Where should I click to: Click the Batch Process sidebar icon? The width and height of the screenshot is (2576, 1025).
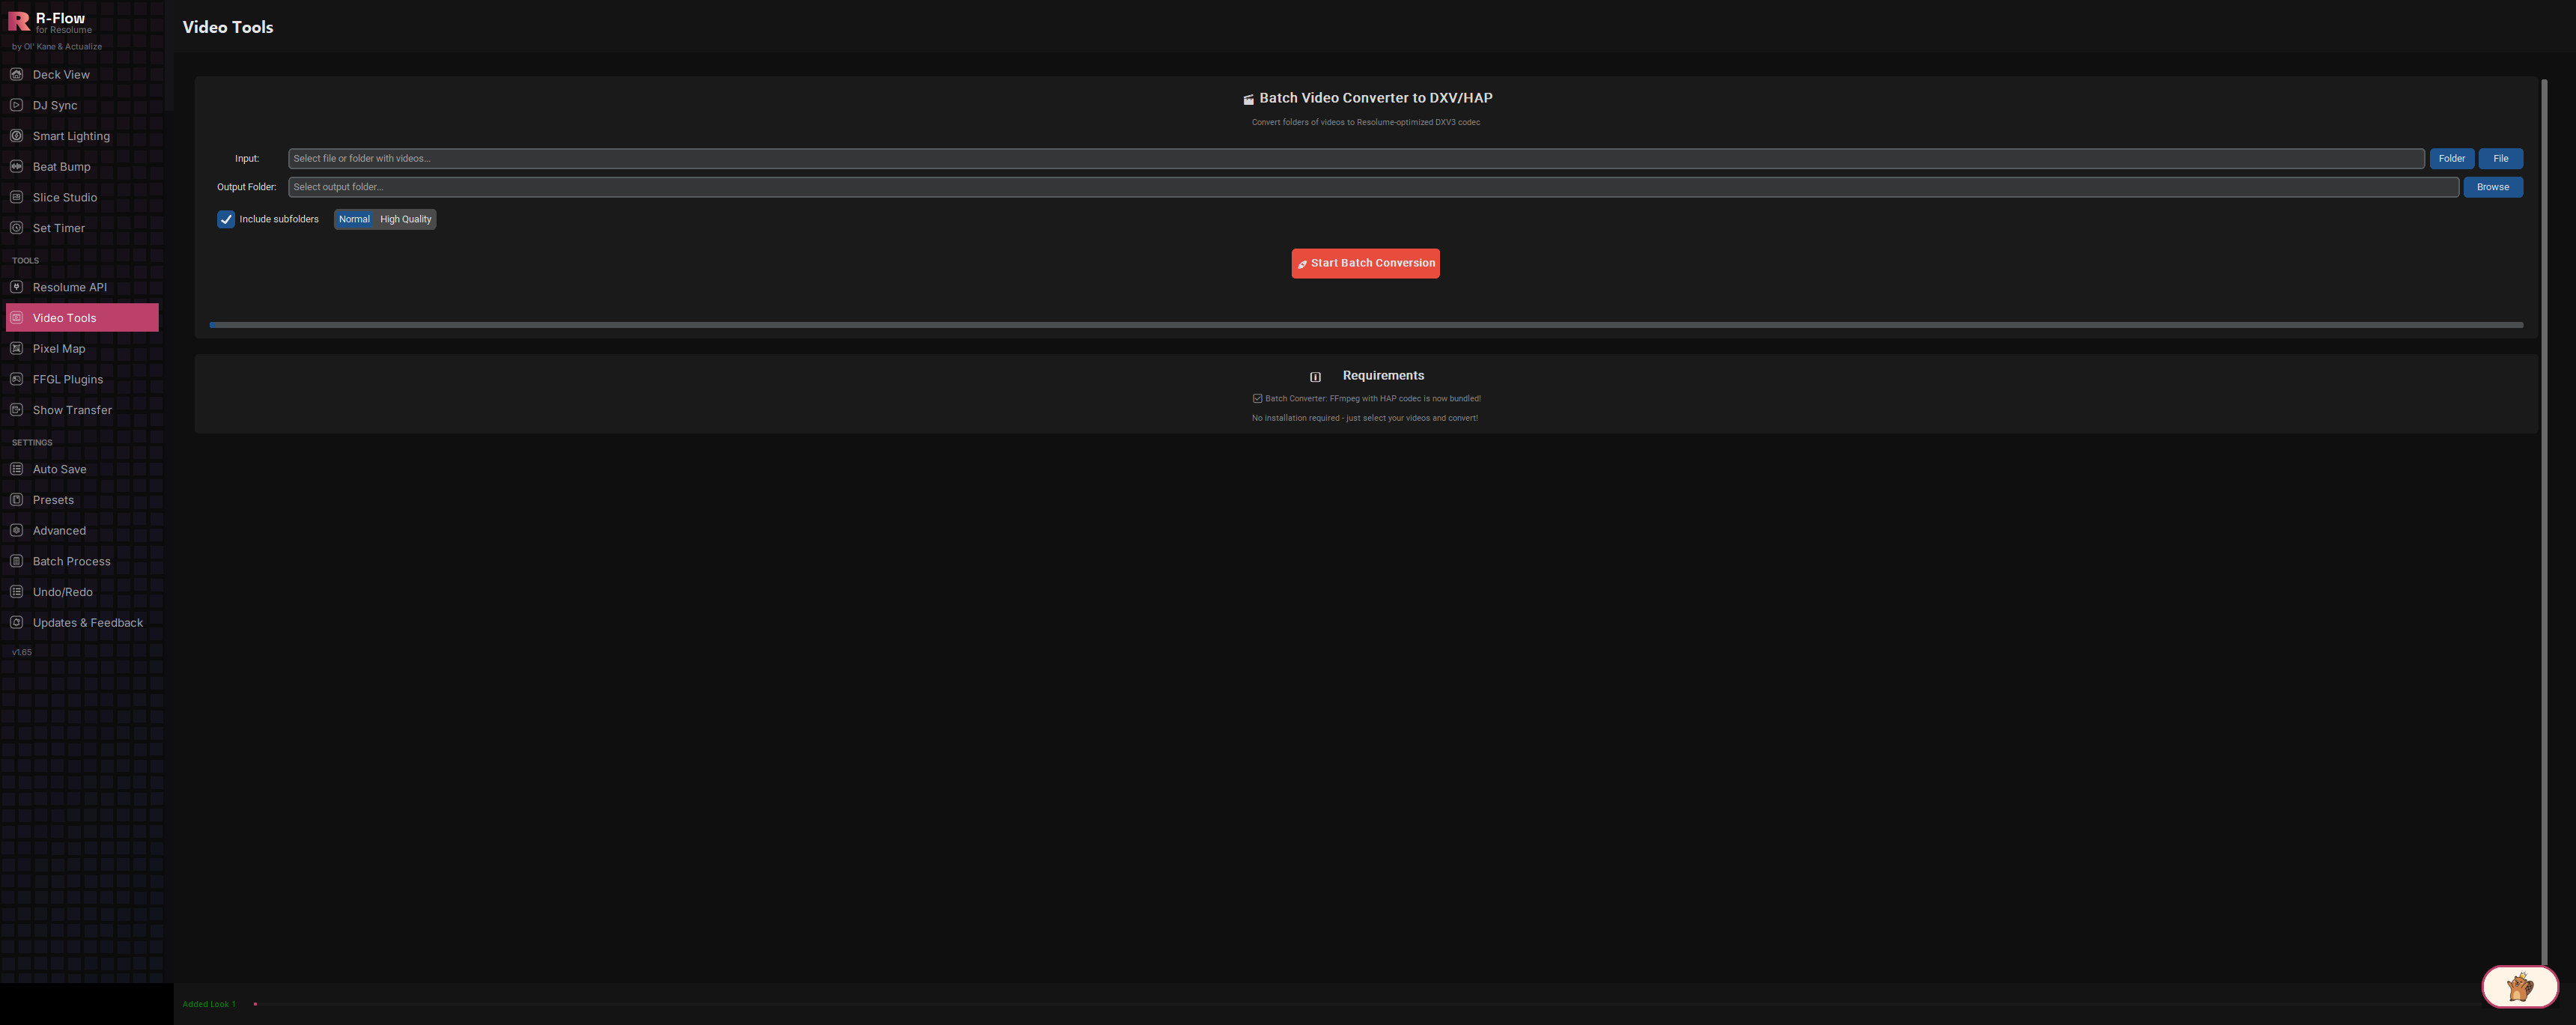16,561
